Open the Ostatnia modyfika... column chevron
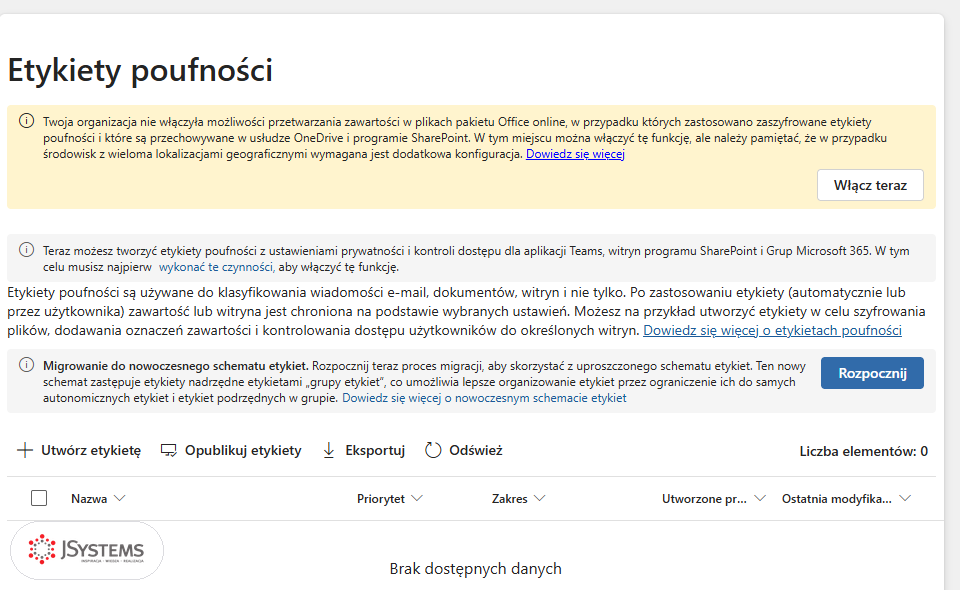 pyautogui.click(x=905, y=498)
